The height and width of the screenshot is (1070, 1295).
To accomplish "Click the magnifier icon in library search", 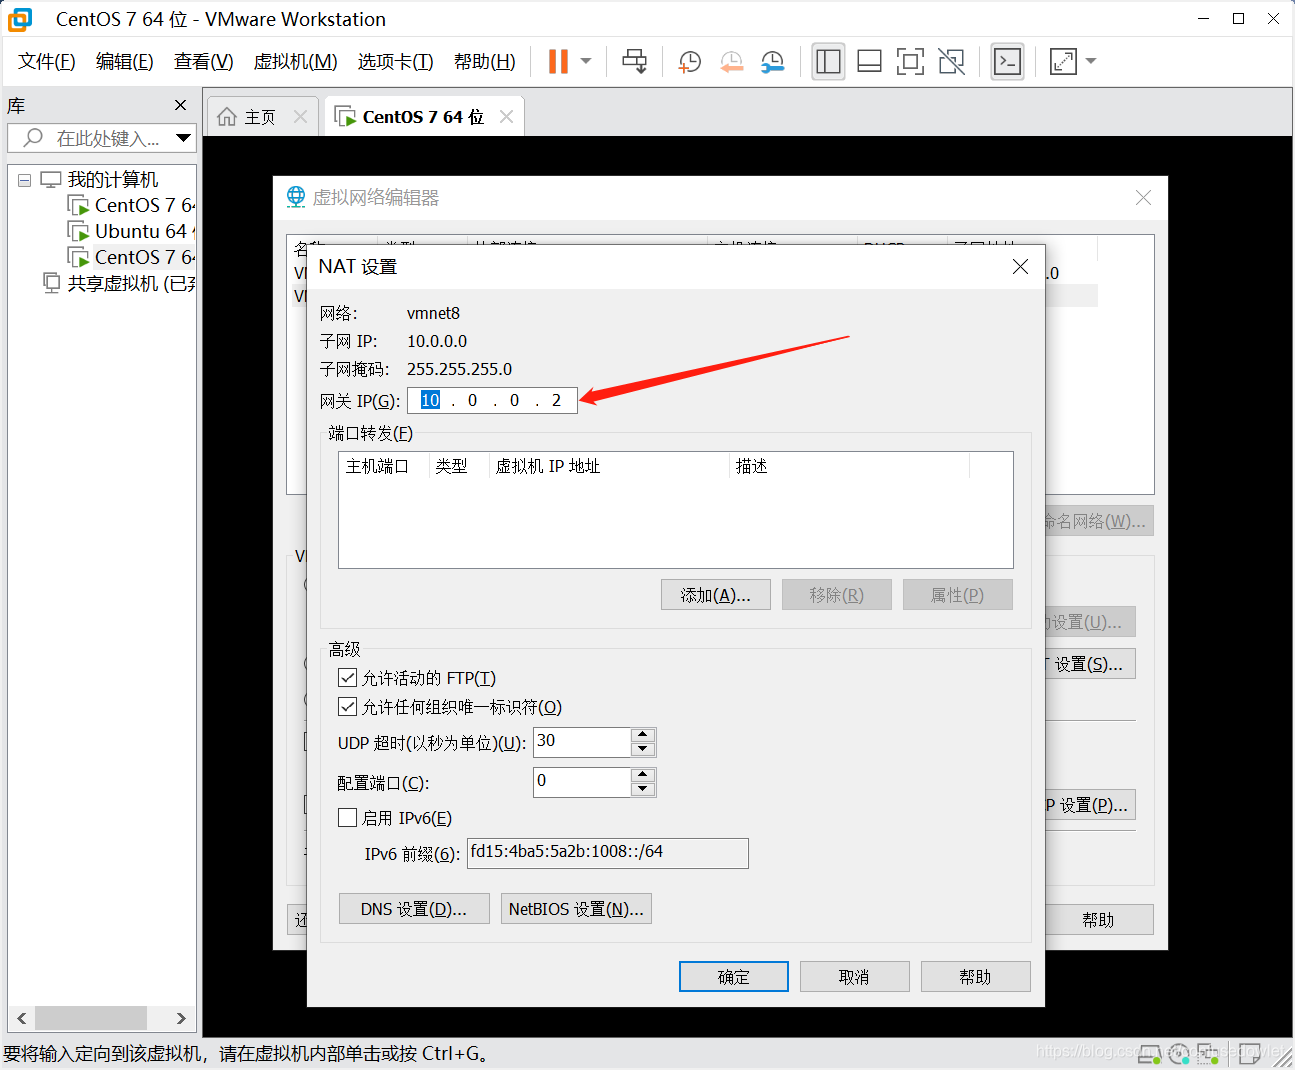I will tap(34, 138).
